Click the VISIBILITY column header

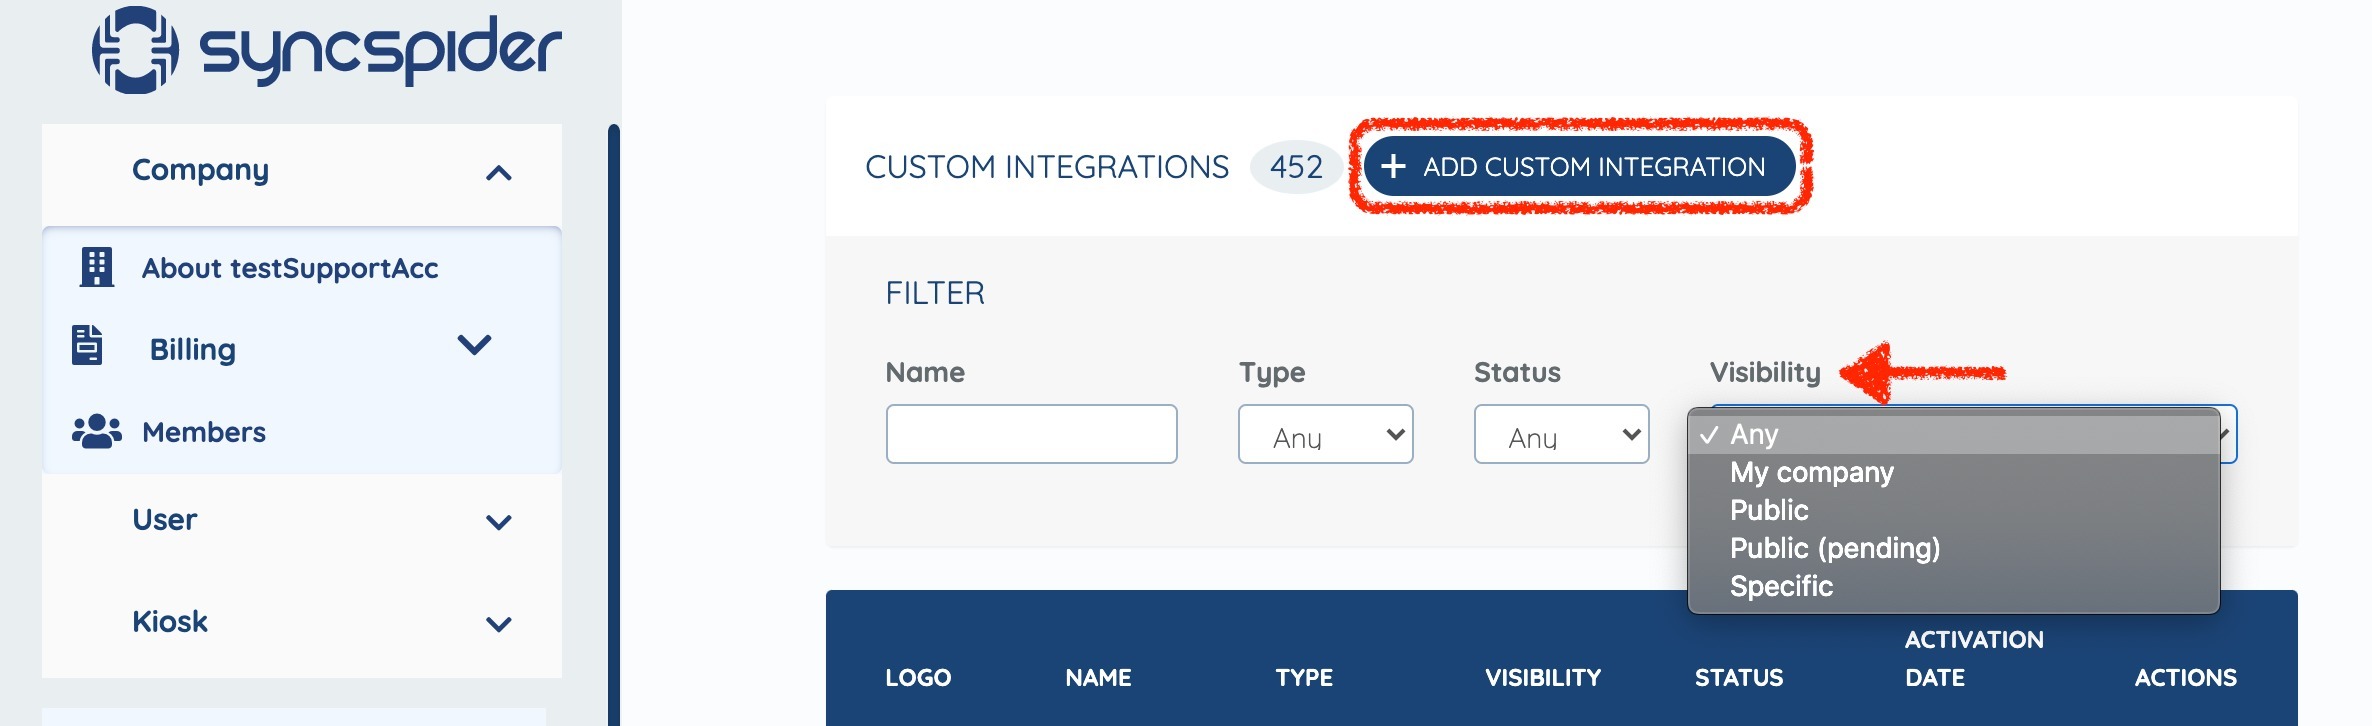pos(1543,678)
